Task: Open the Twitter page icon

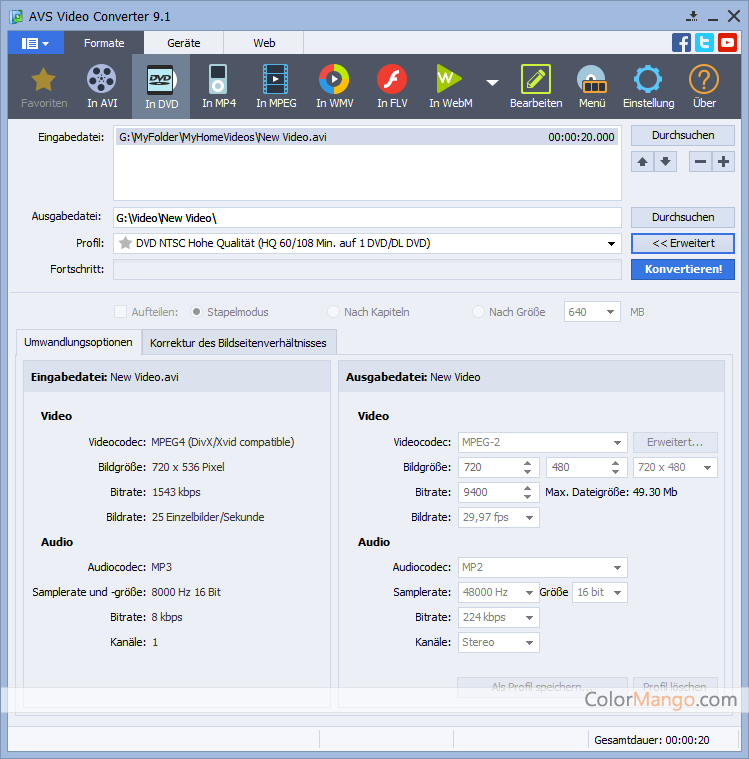Action: pyautogui.click(x=704, y=43)
